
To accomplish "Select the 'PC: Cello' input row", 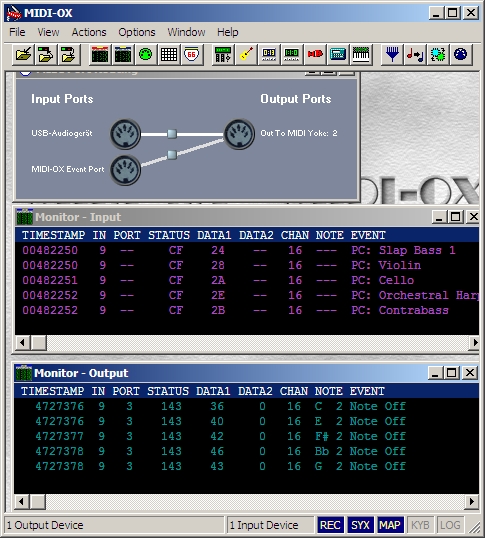I will [247, 280].
